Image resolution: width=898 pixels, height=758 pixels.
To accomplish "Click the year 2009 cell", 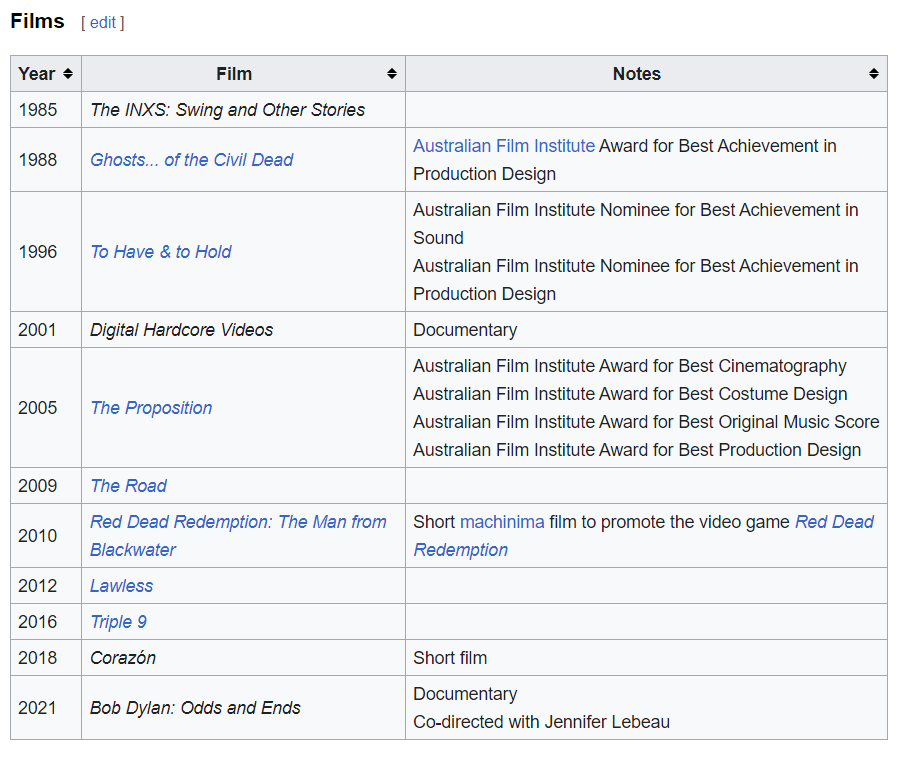I will pos(46,486).
